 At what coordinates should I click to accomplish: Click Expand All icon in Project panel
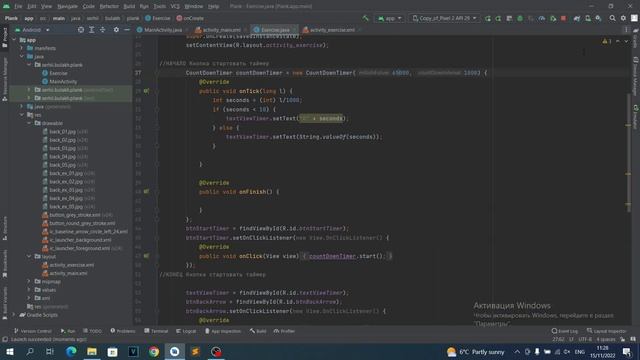pyautogui.click(x=91, y=30)
